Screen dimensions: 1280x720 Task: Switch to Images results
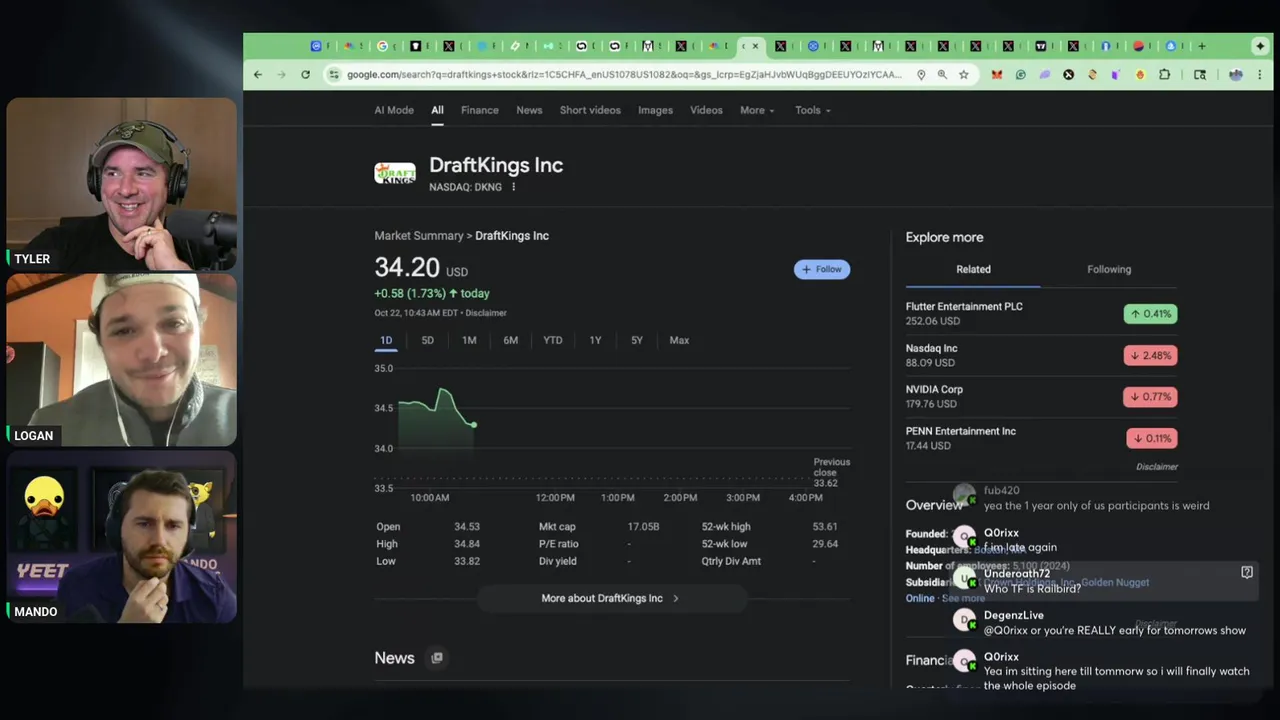(x=655, y=110)
